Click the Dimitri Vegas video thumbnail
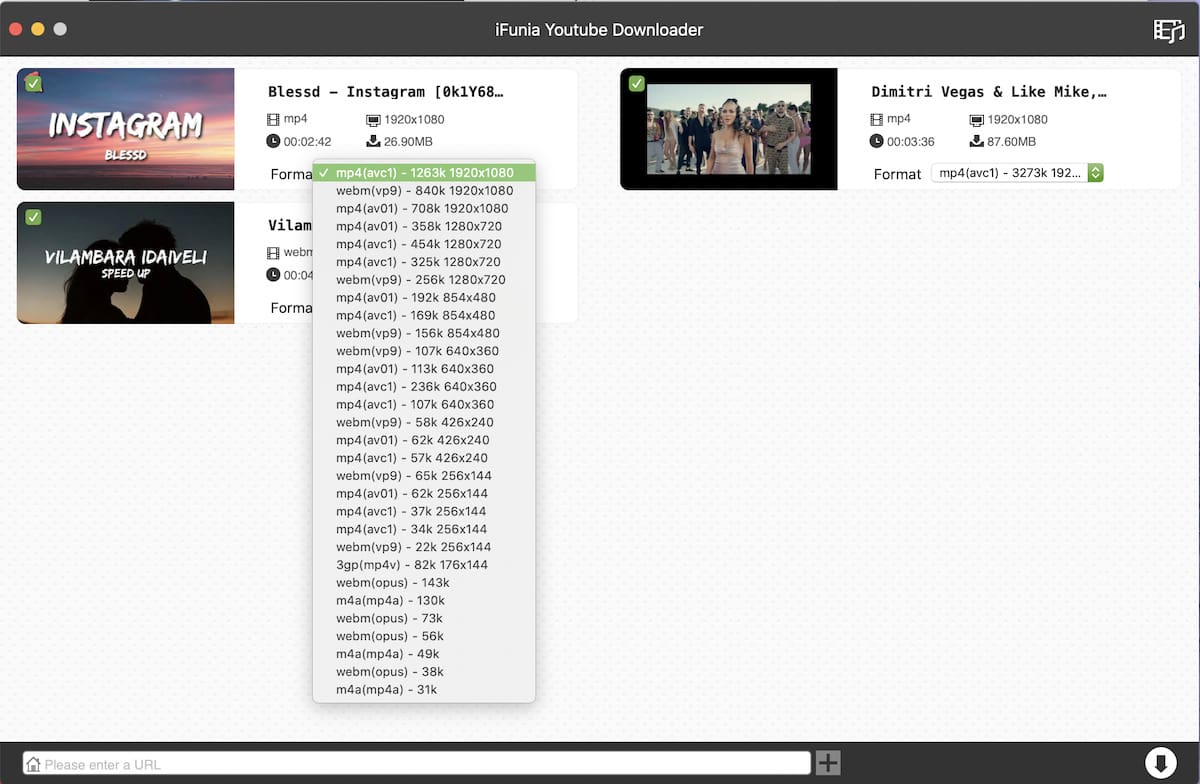 tap(728, 129)
